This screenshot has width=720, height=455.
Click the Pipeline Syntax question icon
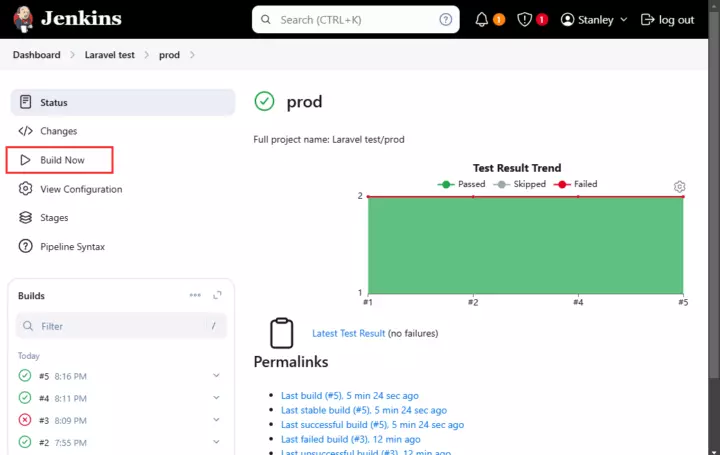(26, 246)
